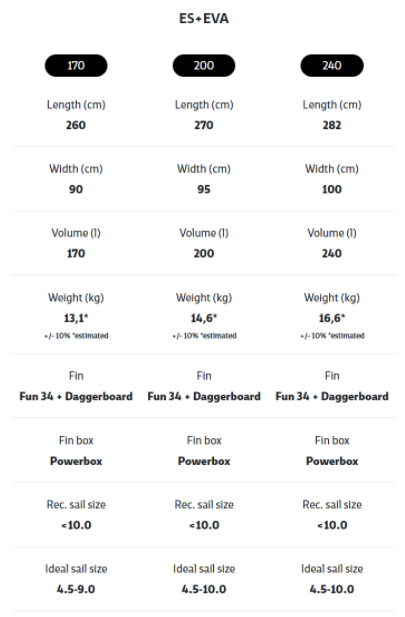The image size is (405, 617).
Task: Click weight value 13,1*
Action: pos(76,318)
